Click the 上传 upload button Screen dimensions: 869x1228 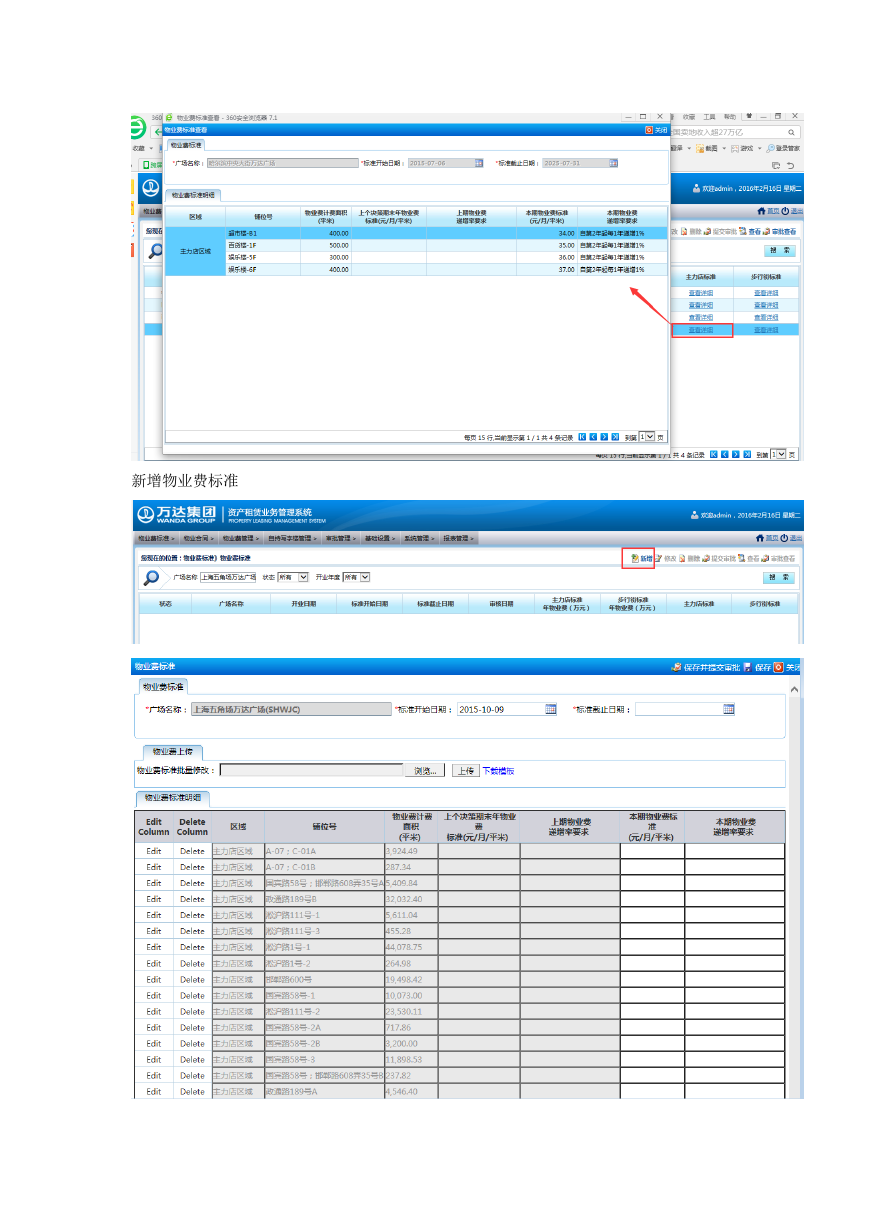point(465,770)
